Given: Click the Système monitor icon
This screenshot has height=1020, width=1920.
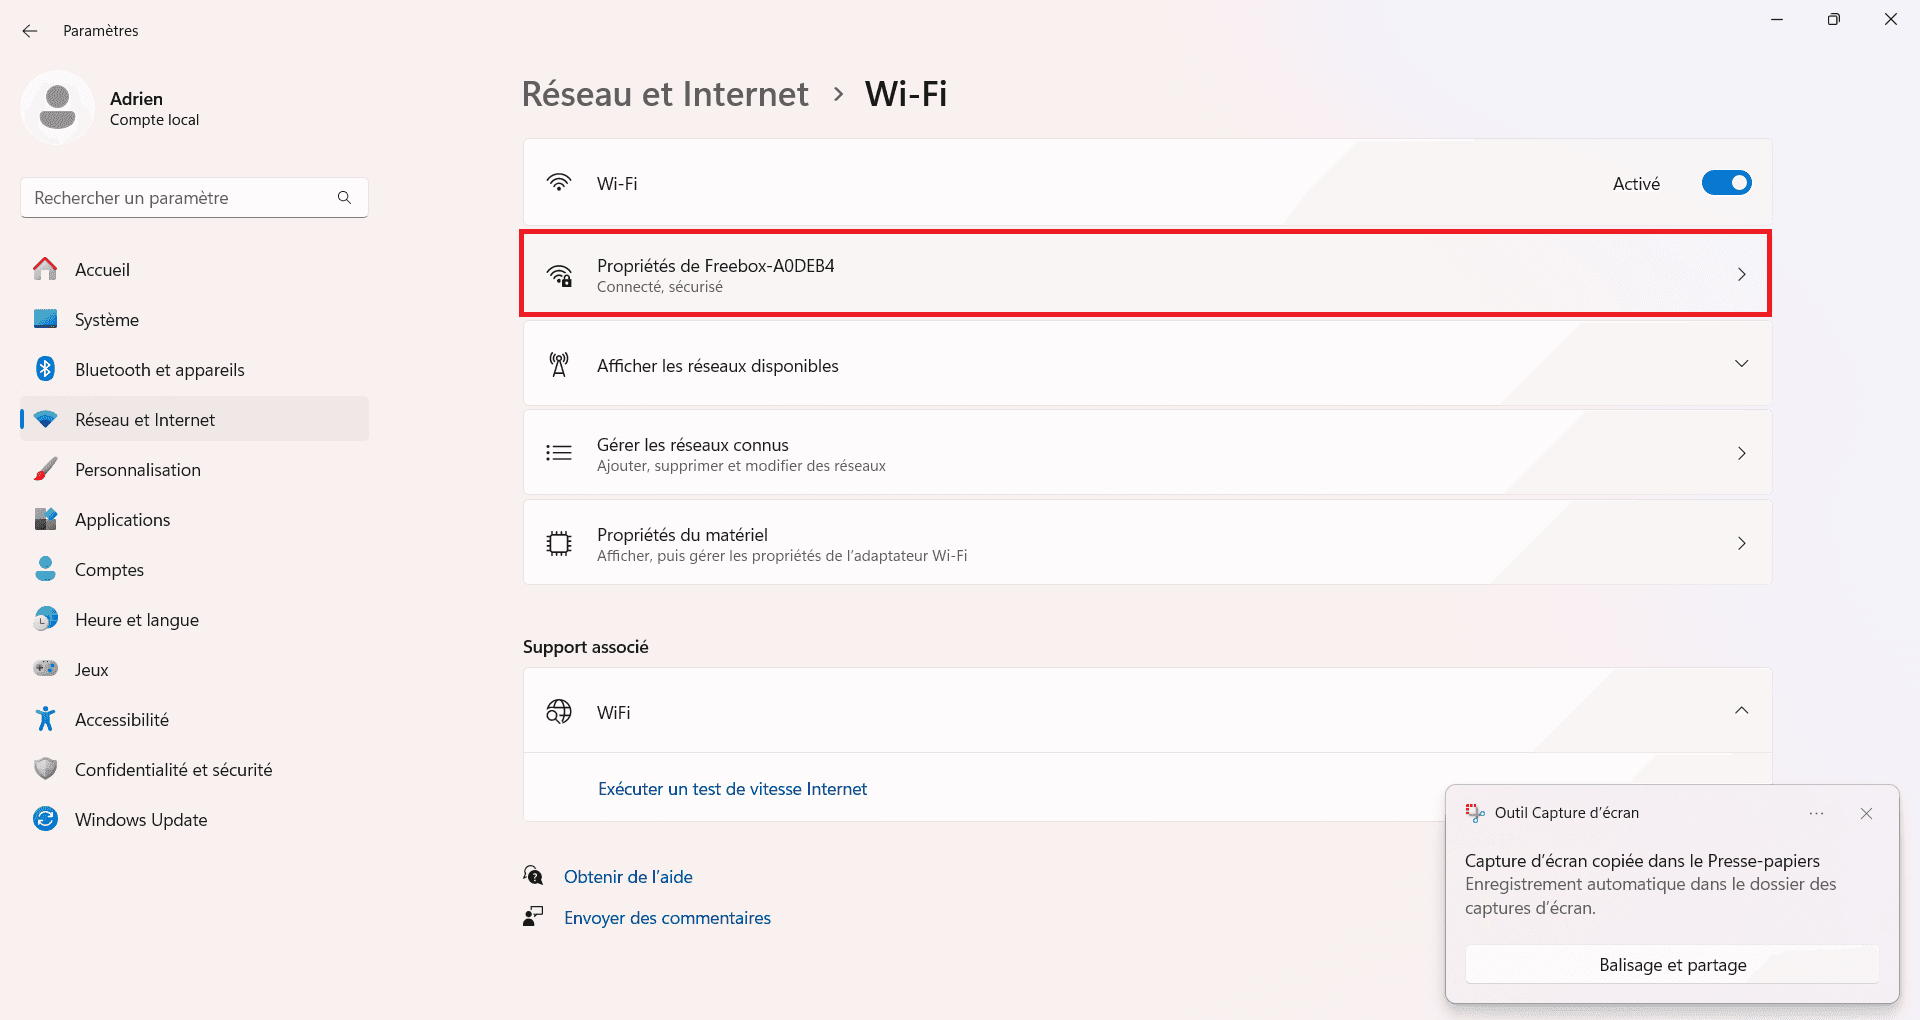Looking at the screenshot, I should [x=45, y=319].
